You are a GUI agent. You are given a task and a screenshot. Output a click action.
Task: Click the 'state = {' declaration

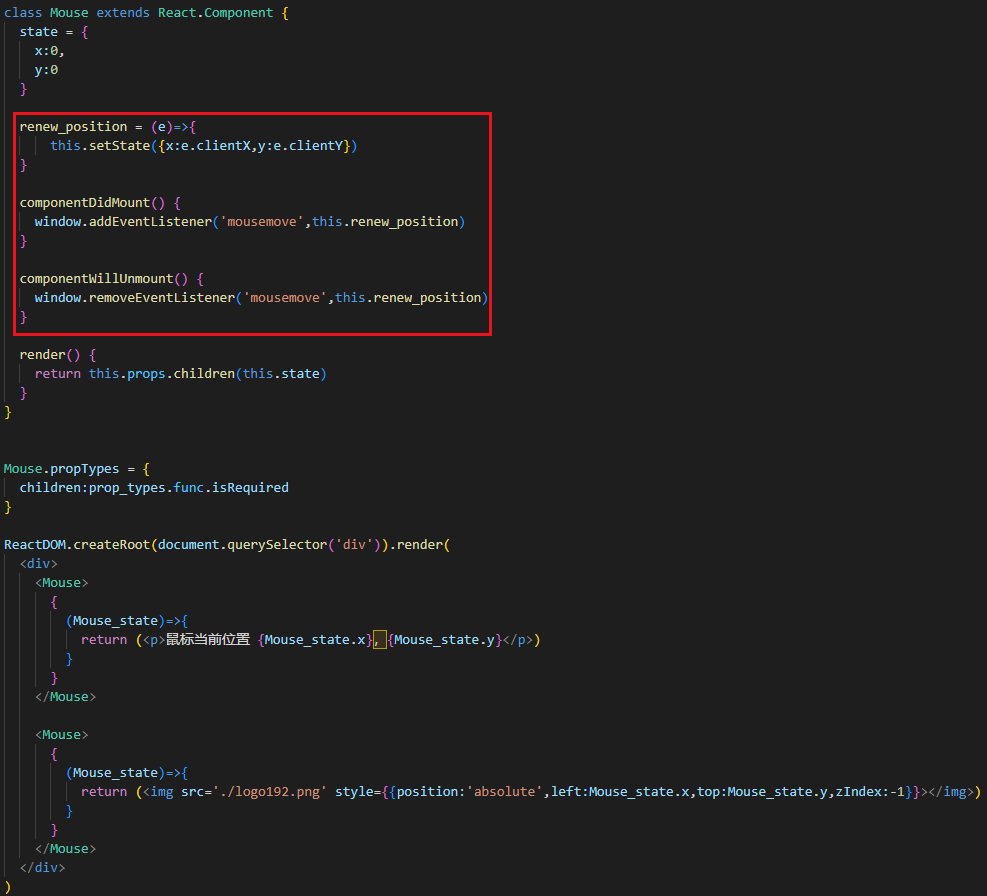point(54,31)
